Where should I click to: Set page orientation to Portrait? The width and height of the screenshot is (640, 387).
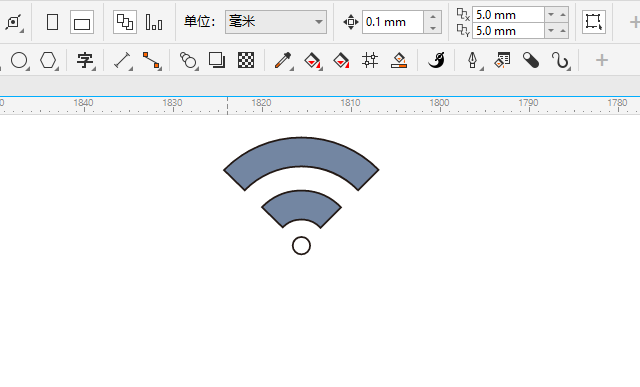[x=52, y=22]
